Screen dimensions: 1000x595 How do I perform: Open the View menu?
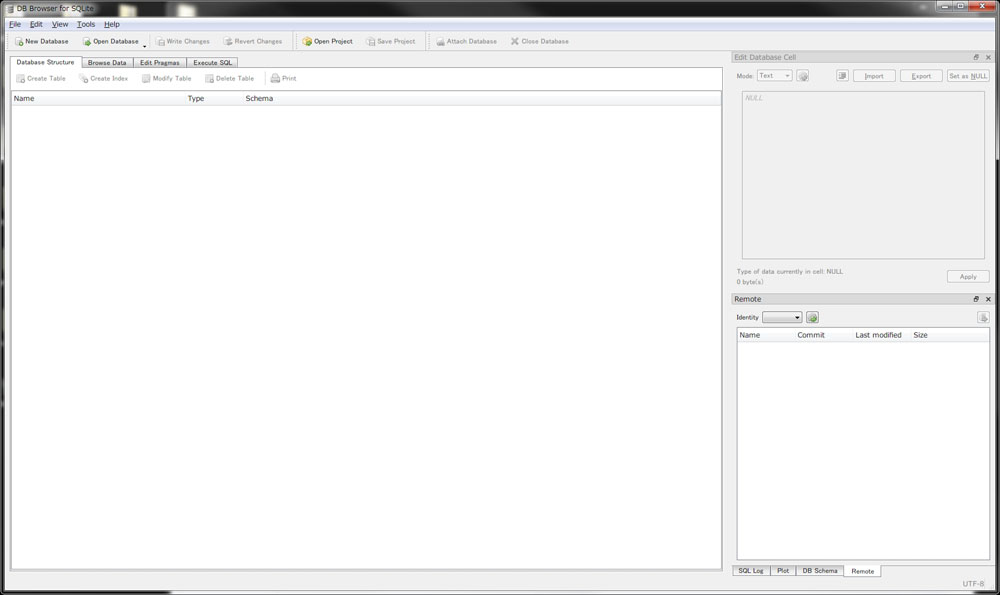point(60,24)
